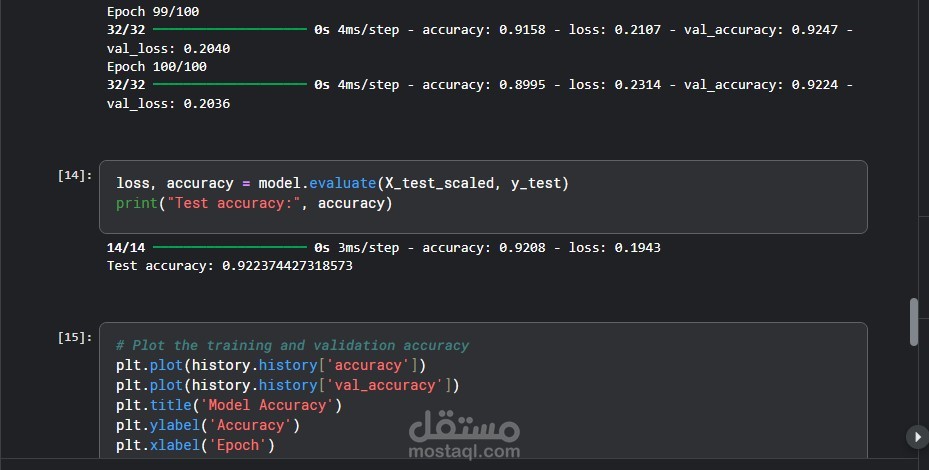Focus the plotting code cell [15]

pos(483,390)
